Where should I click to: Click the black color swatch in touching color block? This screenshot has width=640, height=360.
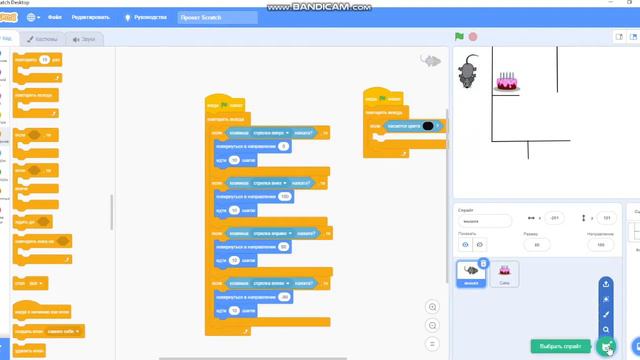pos(428,126)
